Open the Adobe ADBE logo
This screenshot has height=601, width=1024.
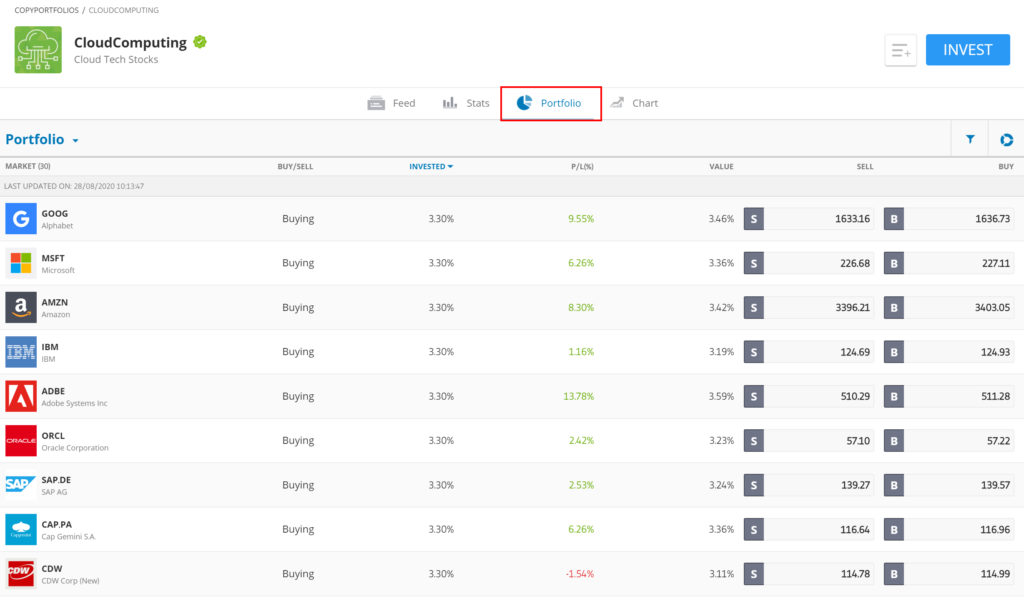tap(21, 396)
